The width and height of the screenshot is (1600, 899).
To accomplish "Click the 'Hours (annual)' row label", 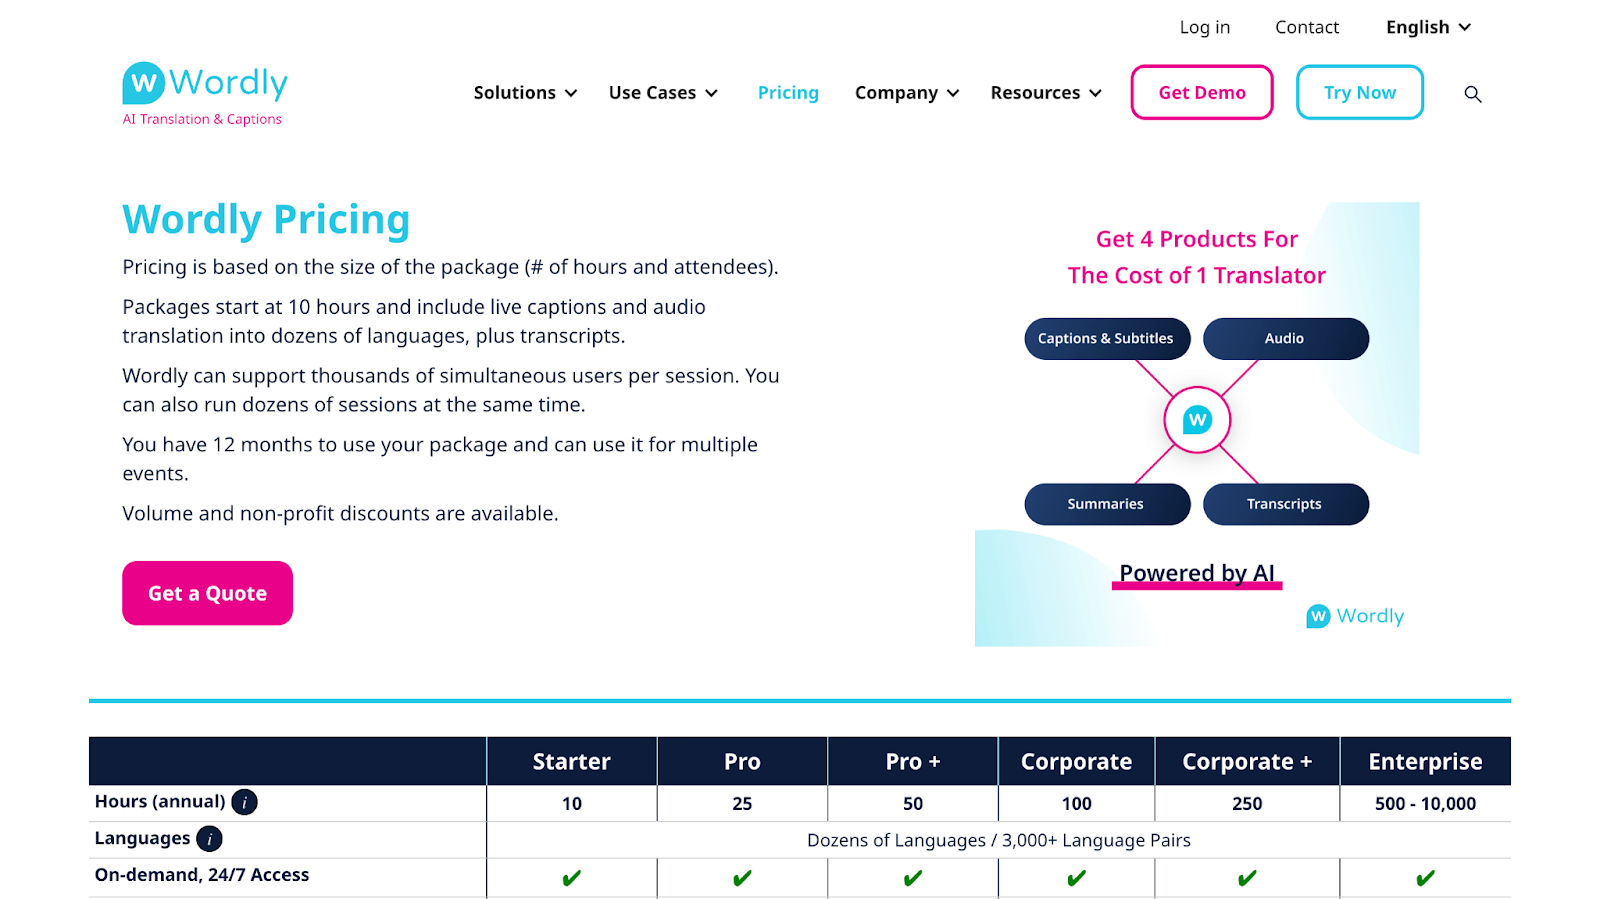I will point(160,802).
